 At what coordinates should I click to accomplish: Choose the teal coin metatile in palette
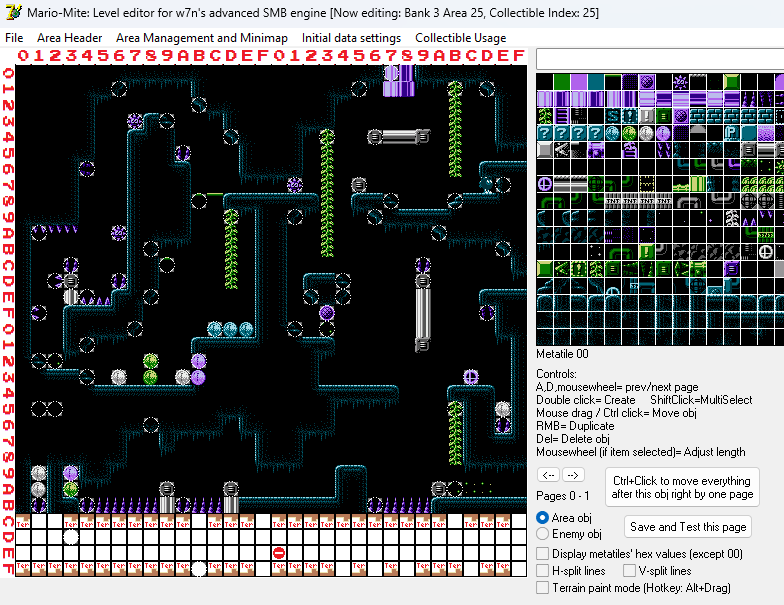[612, 132]
